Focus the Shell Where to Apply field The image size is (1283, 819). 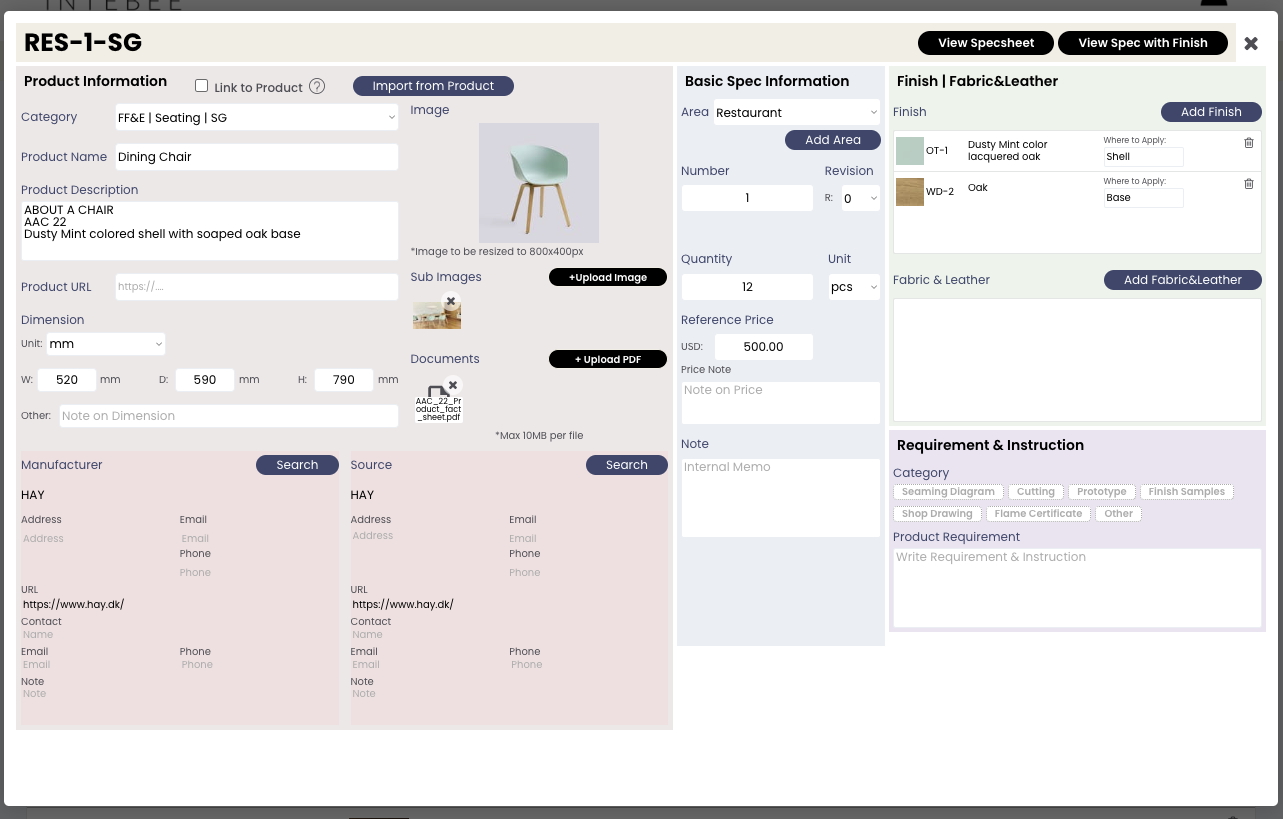click(1143, 157)
